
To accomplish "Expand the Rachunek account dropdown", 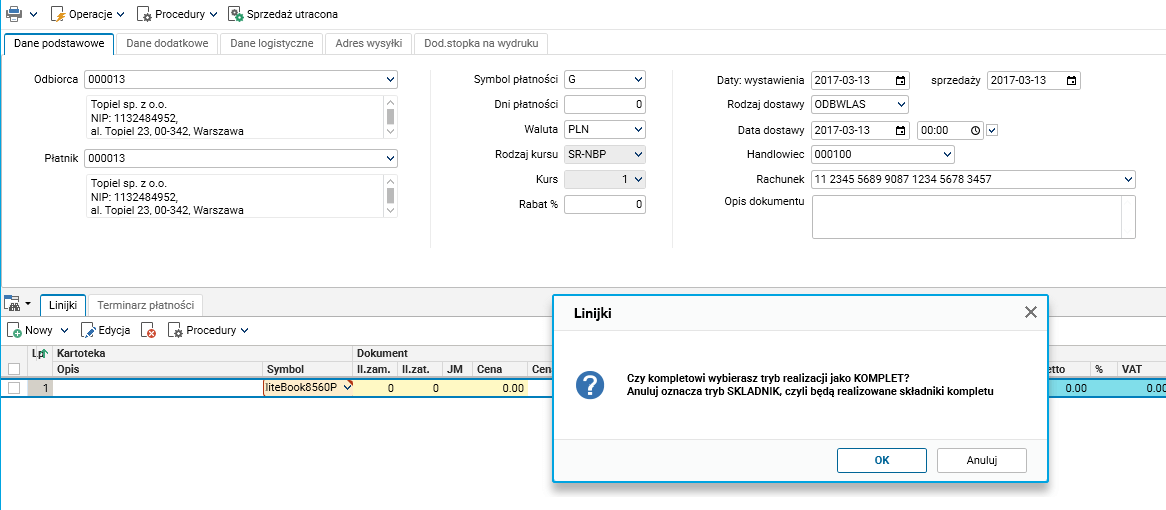I will coord(1128,179).
